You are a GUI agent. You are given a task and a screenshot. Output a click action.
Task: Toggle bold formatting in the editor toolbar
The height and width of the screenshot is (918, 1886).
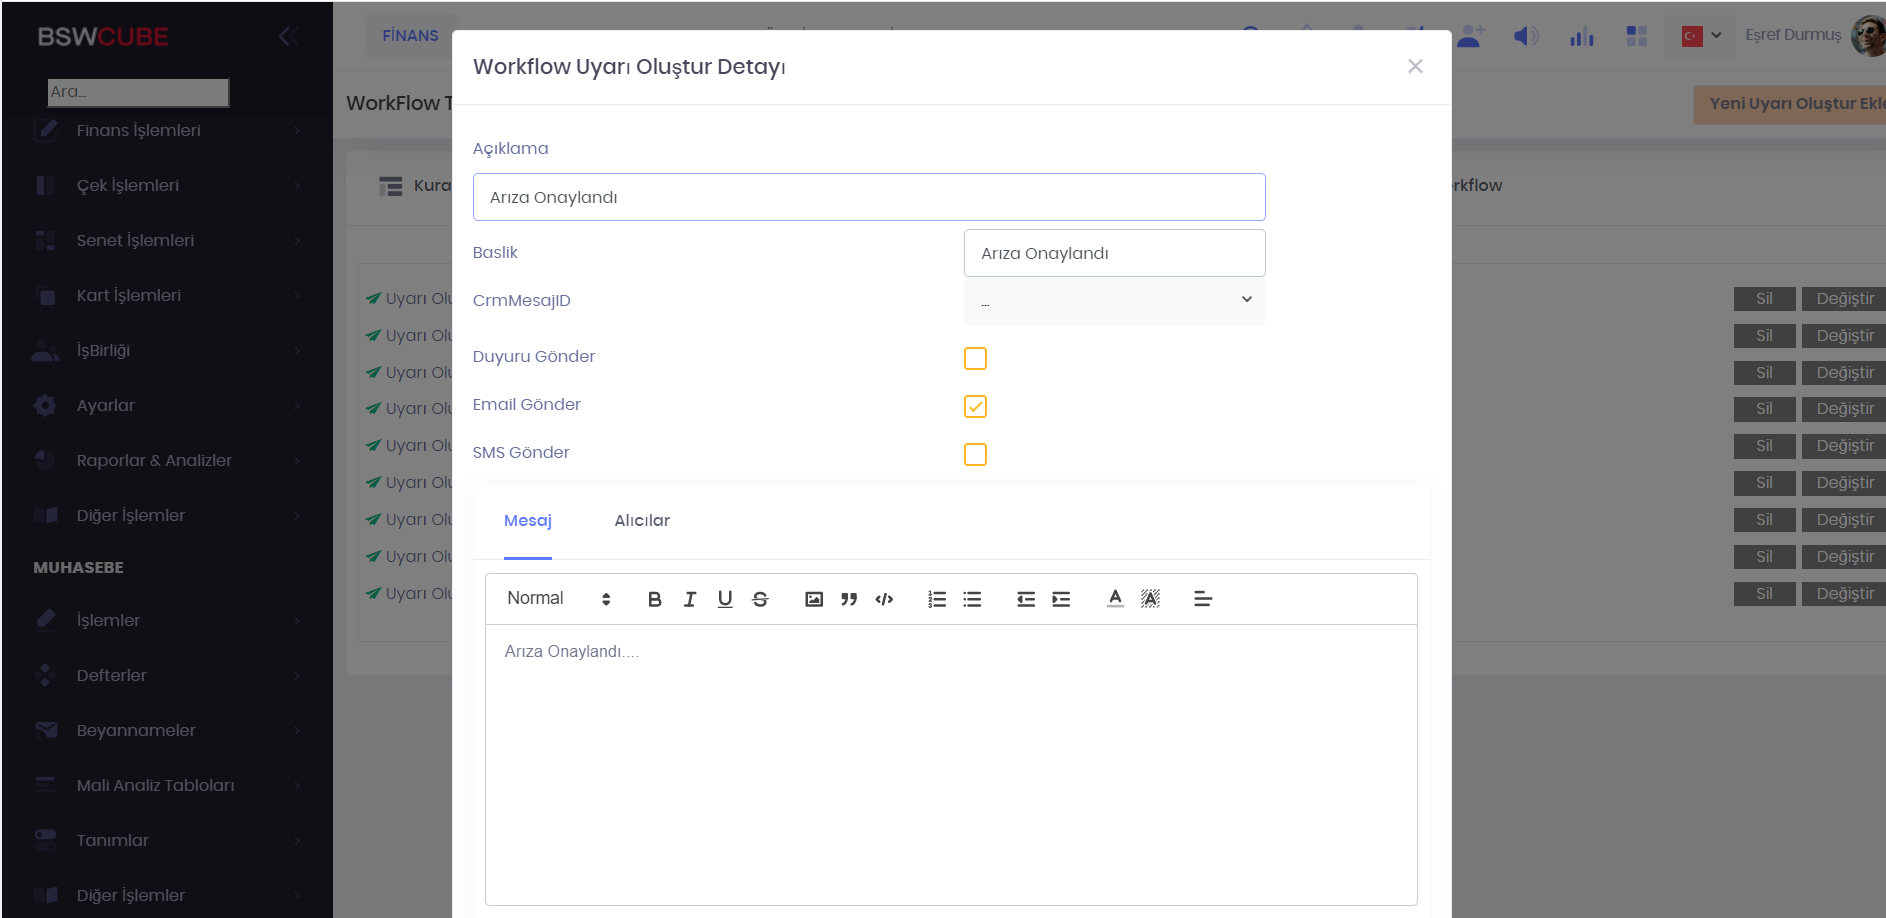654,599
